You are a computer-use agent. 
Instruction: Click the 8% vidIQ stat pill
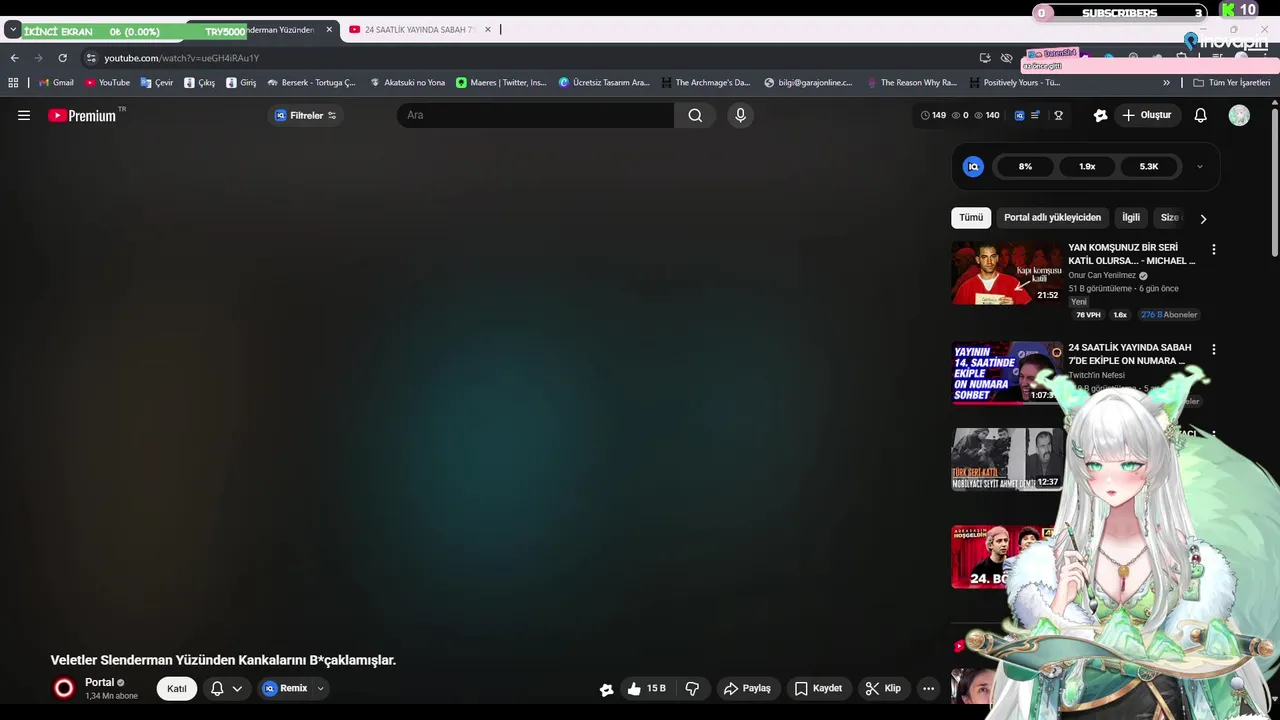[x=1025, y=167]
